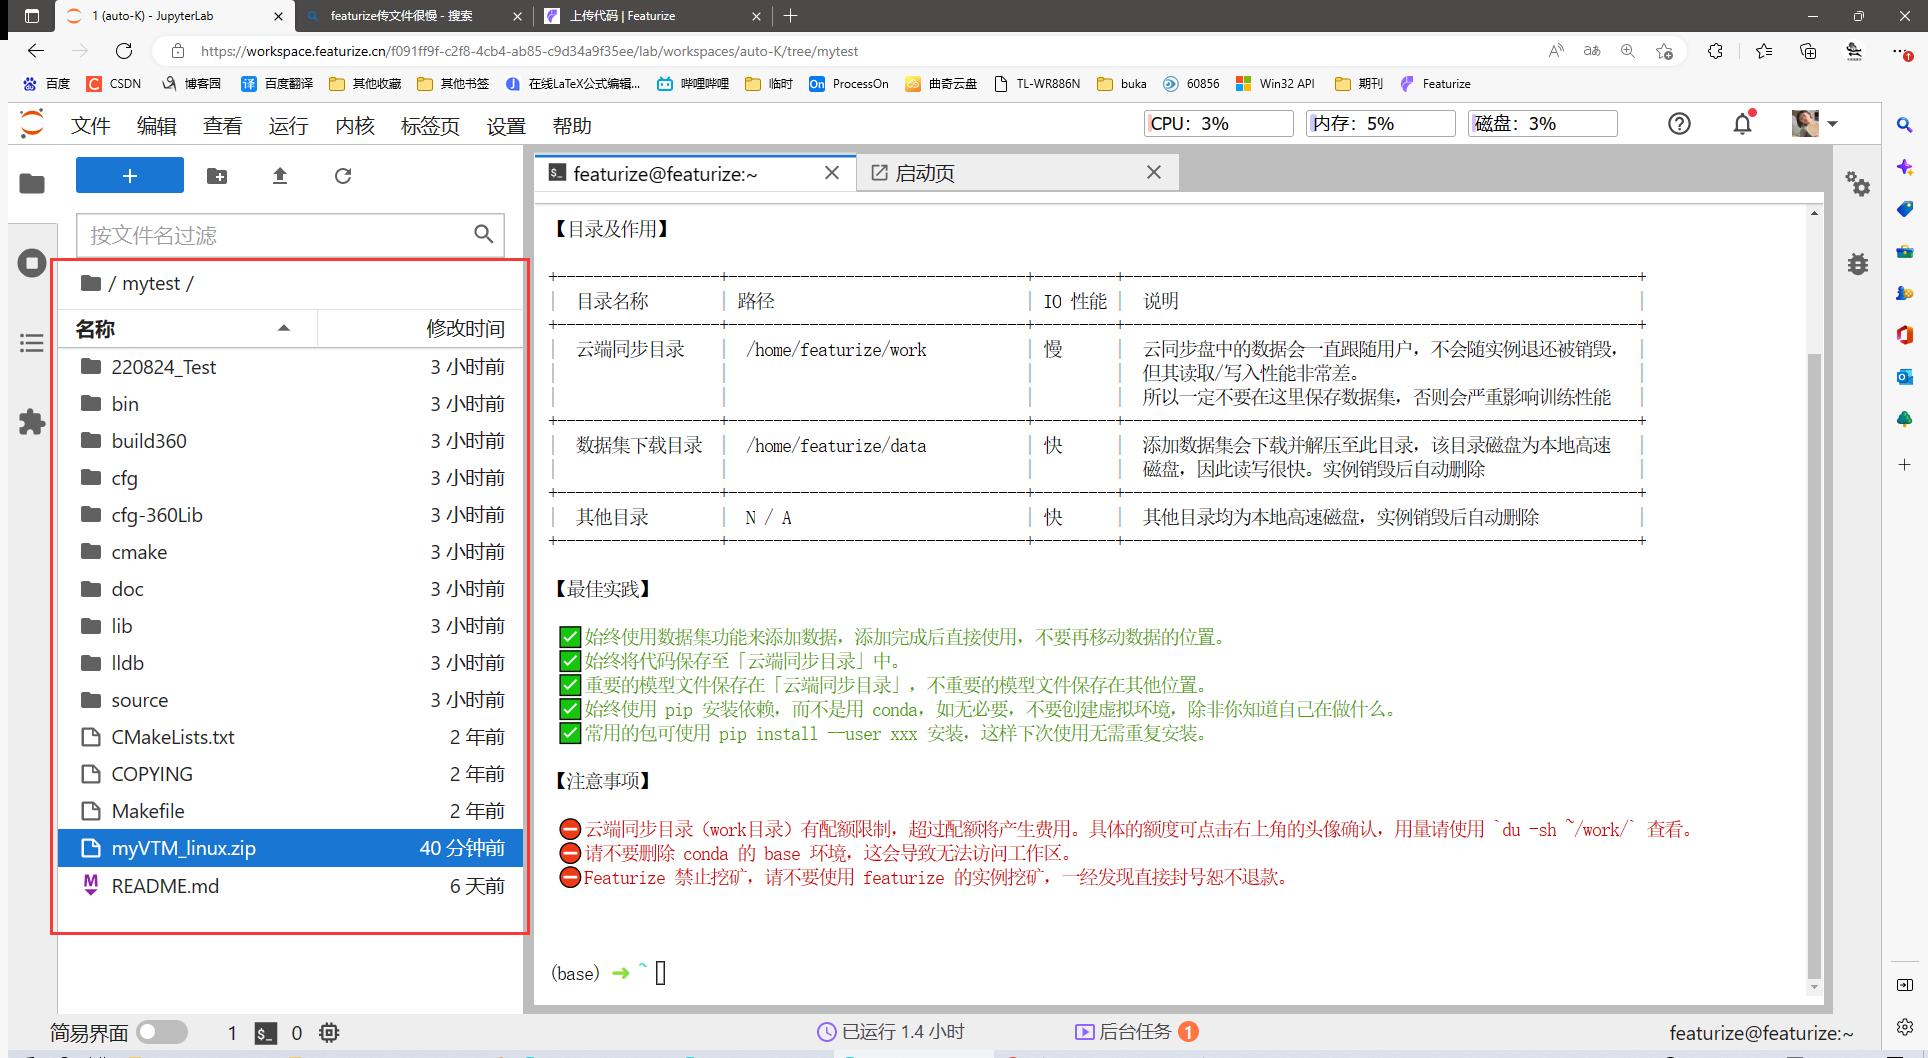Select the build360 folder
Image resolution: width=1928 pixels, height=1058 pixels.
[x=290, y=441]
